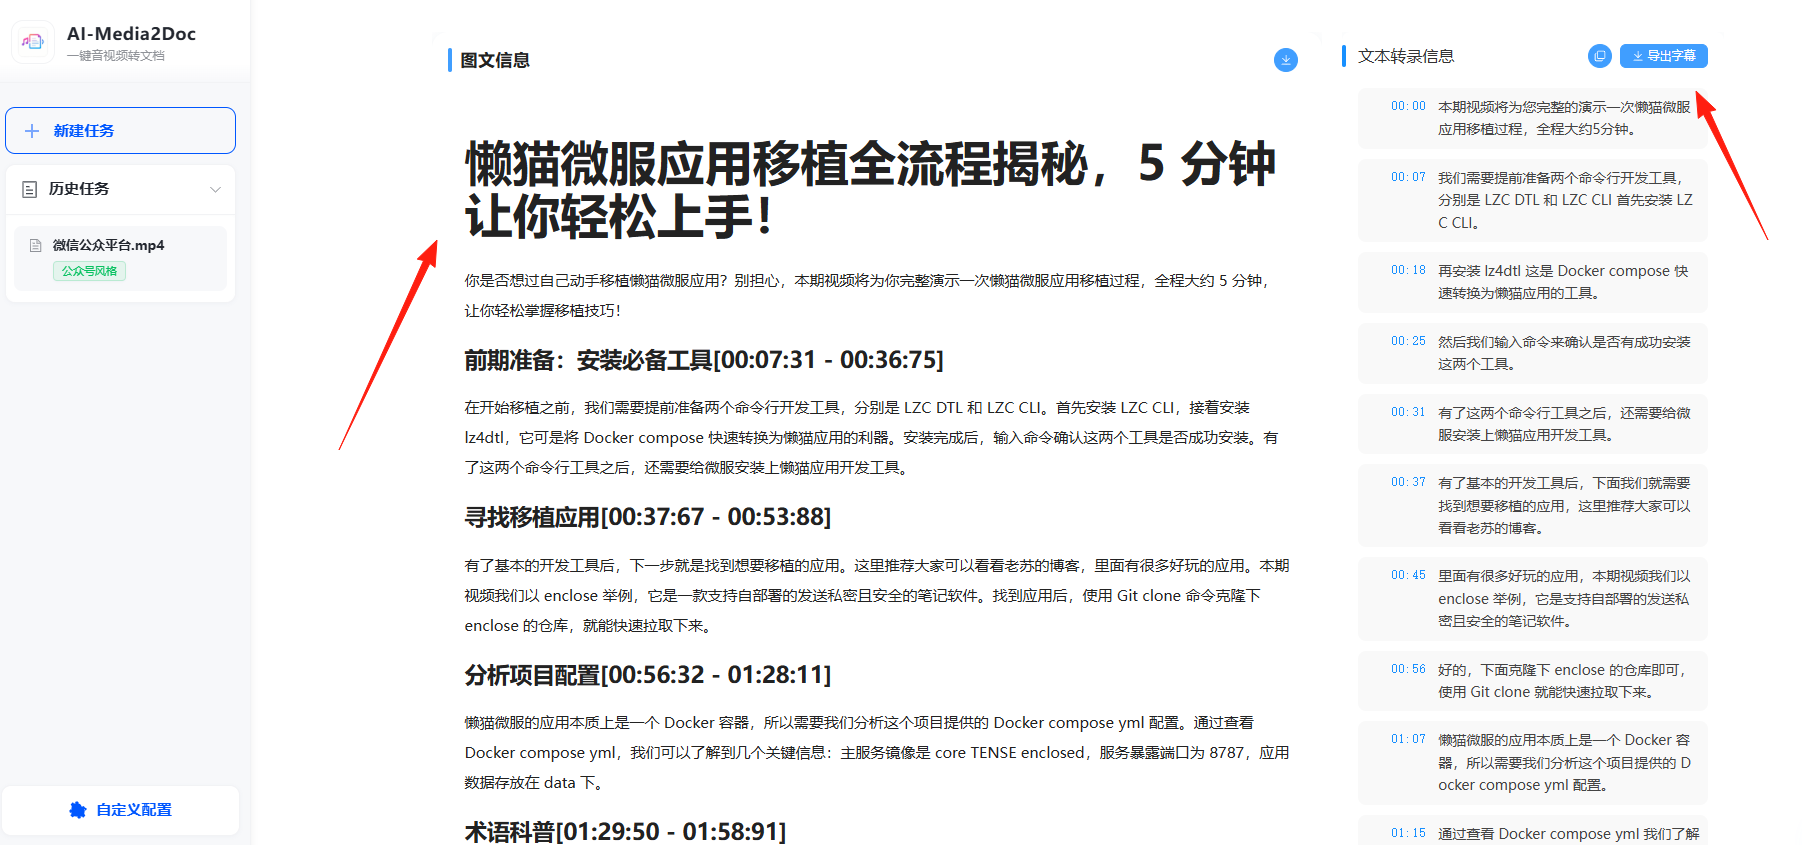Select the 00:56 transcript segment
The width and height of the screenshot is (1802, 845).
click(x=1532, y=681)
